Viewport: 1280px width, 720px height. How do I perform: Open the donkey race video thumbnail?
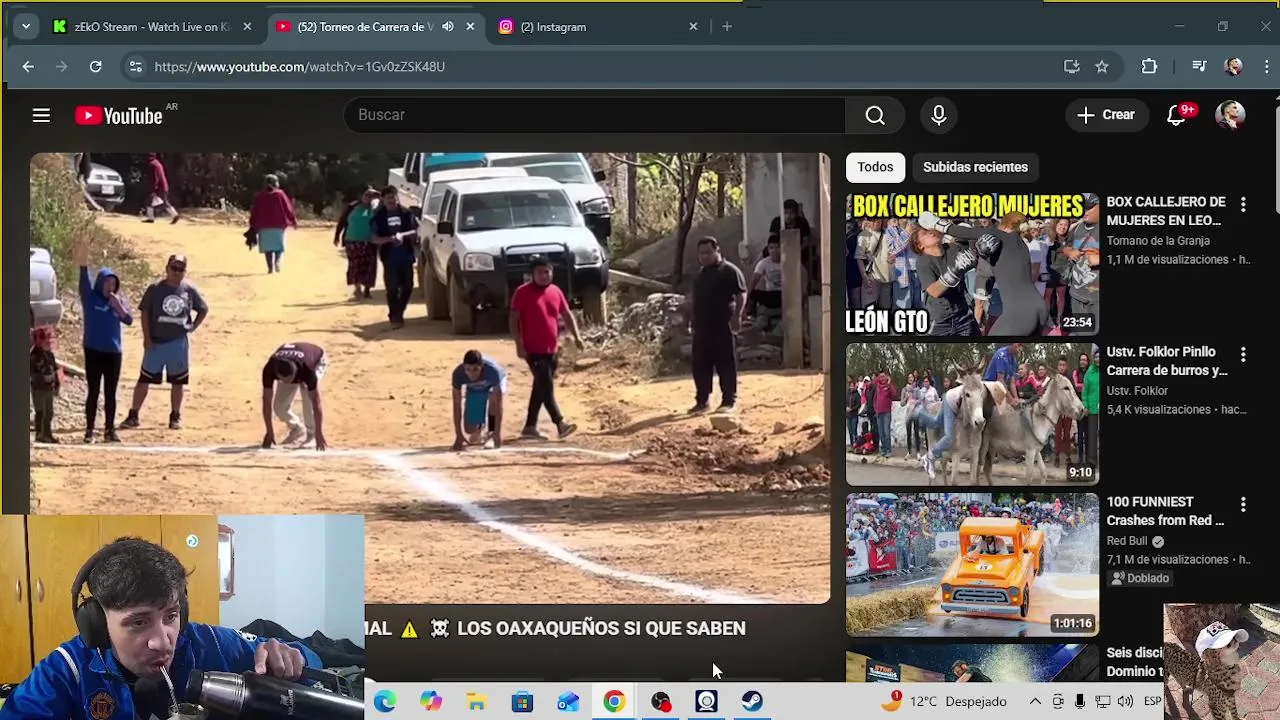pos(972,414)
